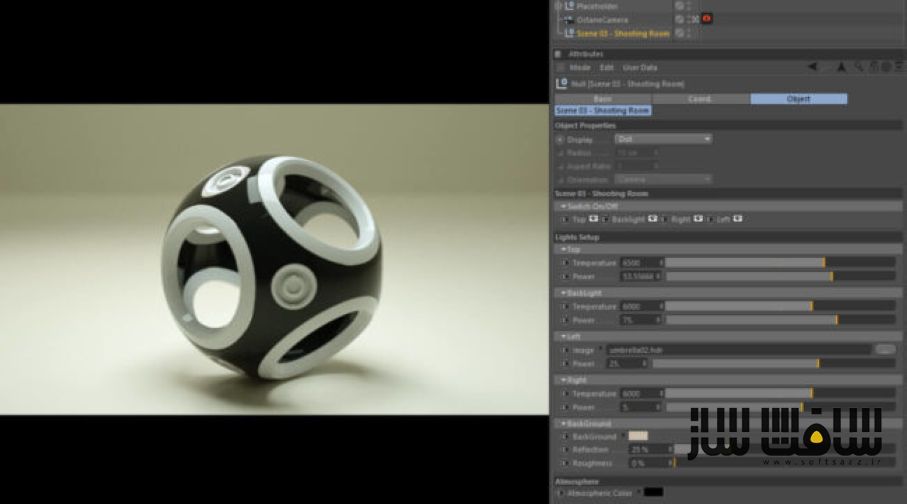Toggle the Left light switch checkbox

click(x=738, y=219)
